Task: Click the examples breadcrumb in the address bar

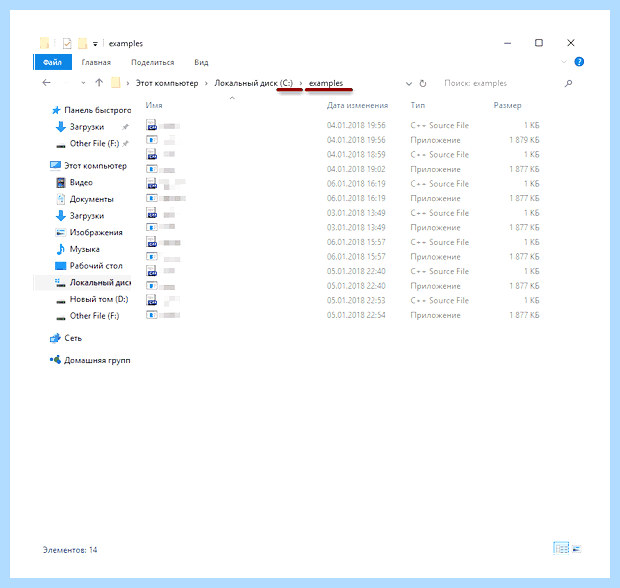Action: tap(326, 83)
